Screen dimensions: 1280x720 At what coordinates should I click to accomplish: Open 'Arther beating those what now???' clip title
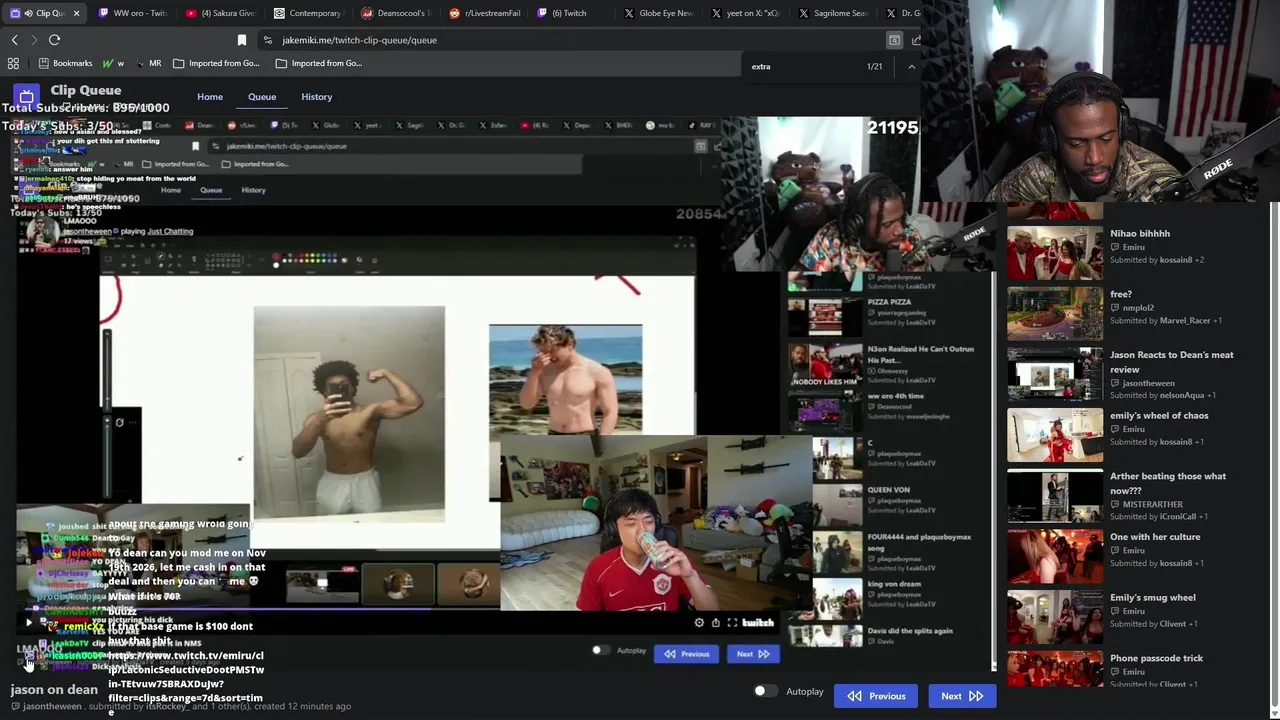pyautogui.click(x=1167, y=483)
